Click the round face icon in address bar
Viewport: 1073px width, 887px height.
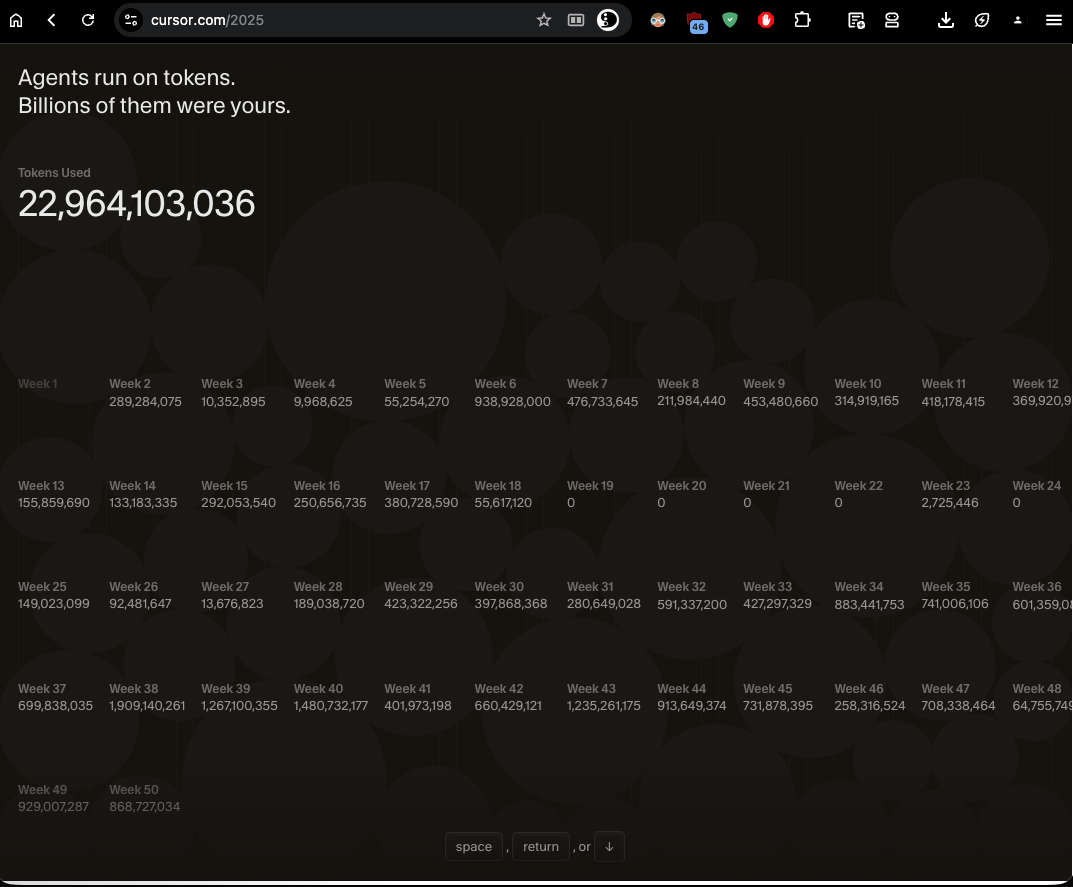click(x=608, y=20)
